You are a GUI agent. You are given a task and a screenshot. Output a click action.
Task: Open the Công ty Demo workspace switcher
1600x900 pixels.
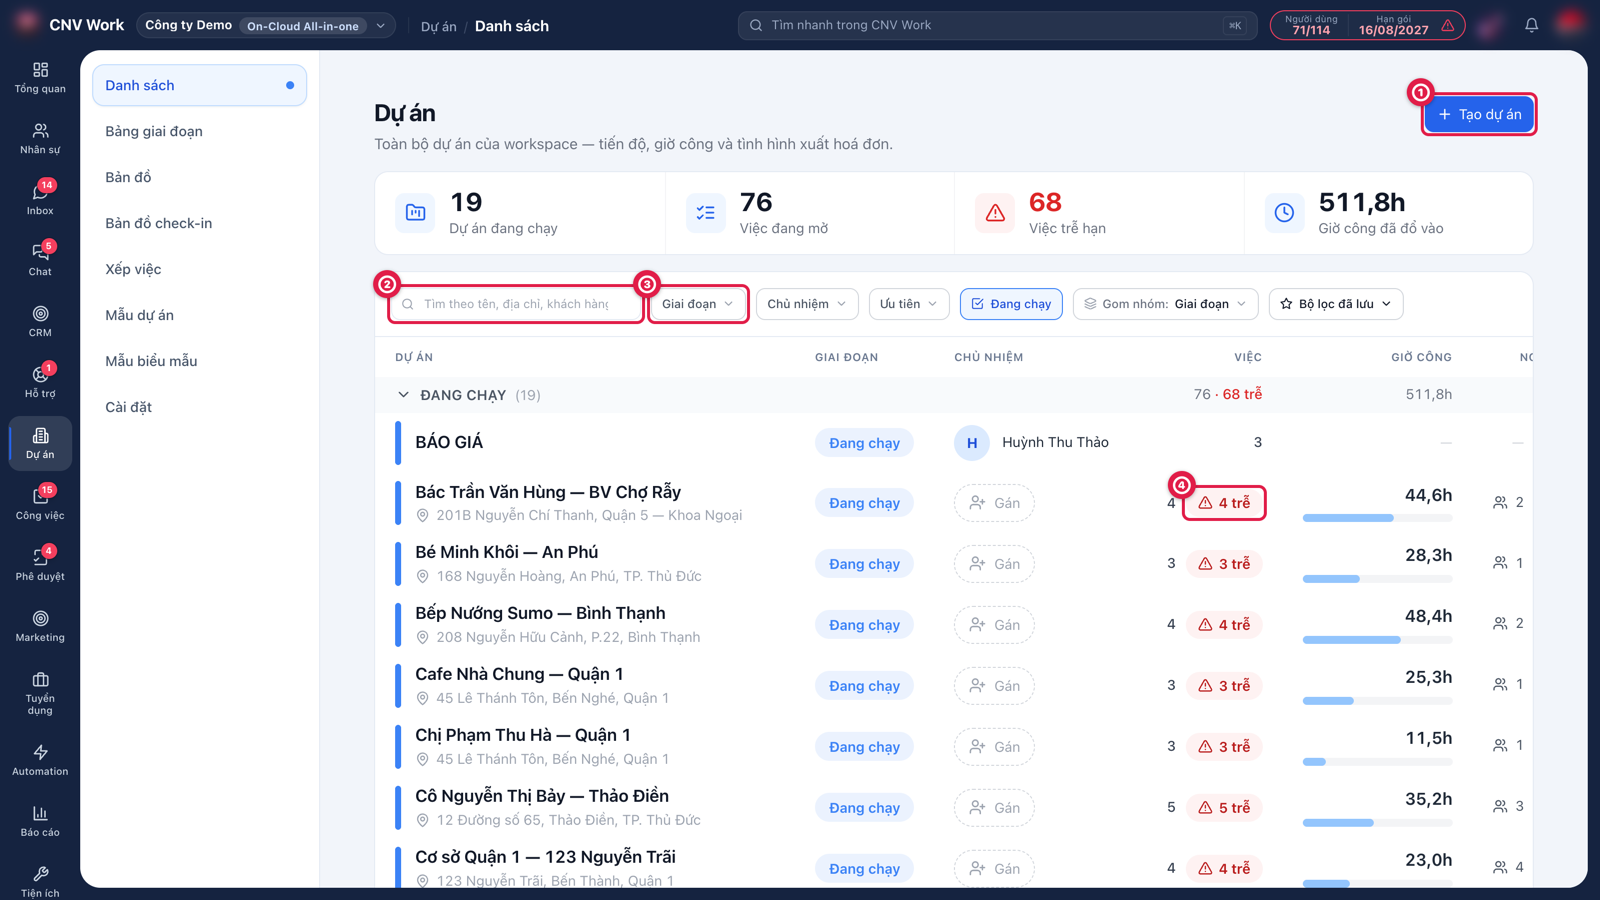(265, 25)
